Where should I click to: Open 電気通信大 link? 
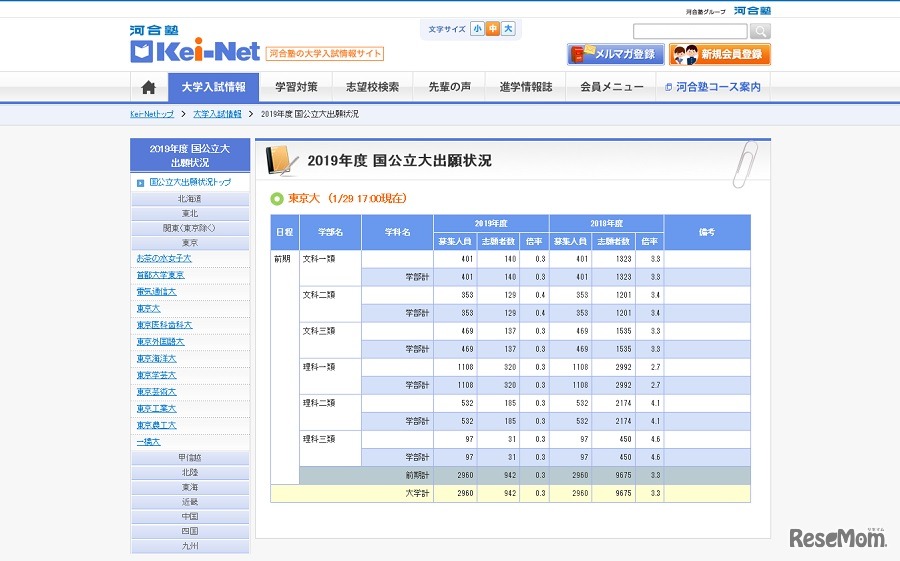pyautogui.click(x=157, y=292)
